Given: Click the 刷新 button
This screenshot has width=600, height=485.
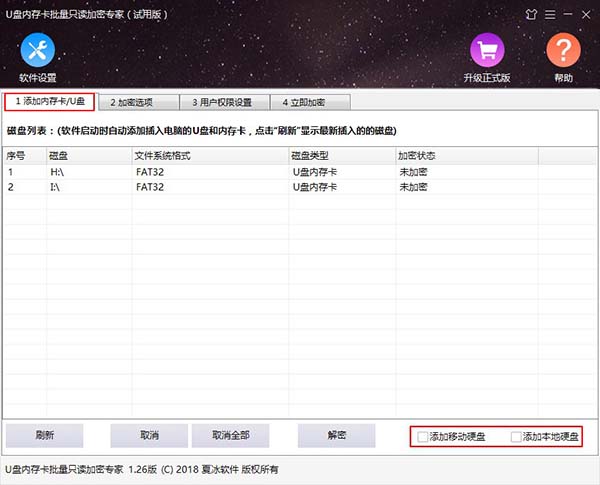Looking at the screenshot, I should (44, 436).
